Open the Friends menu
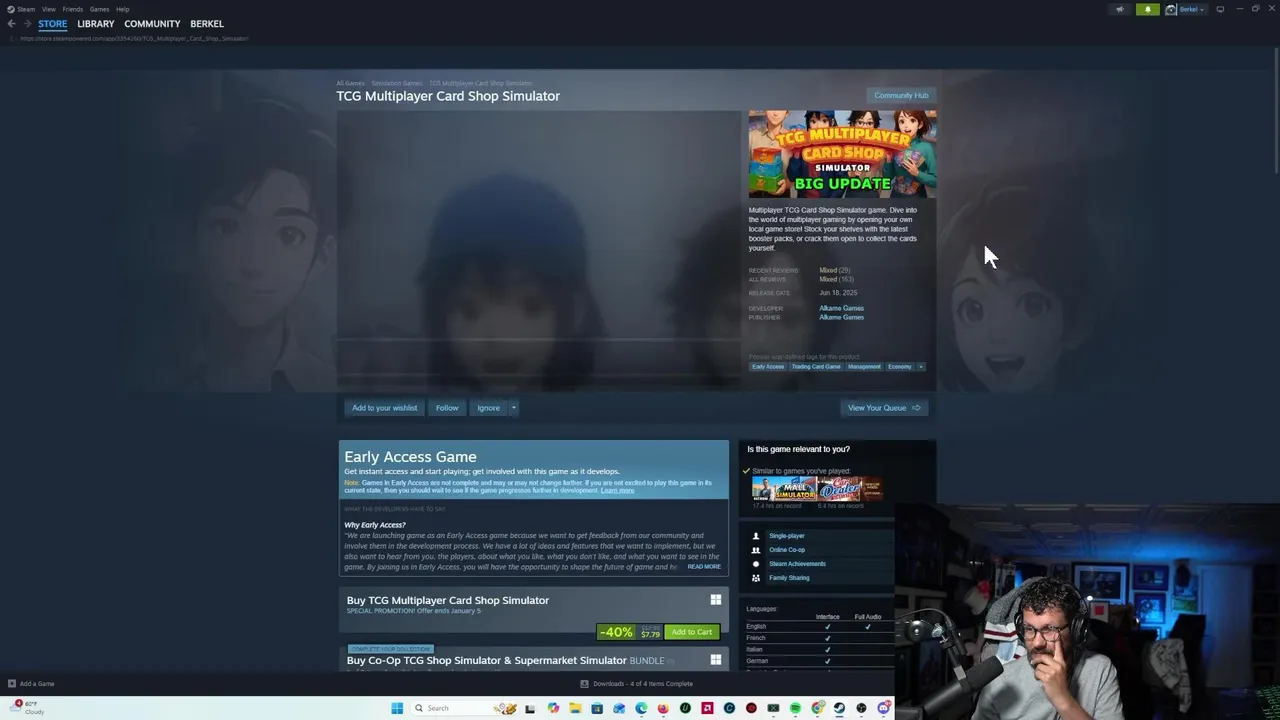Screen dimensions: 1280x720 (x=73, y=9)
